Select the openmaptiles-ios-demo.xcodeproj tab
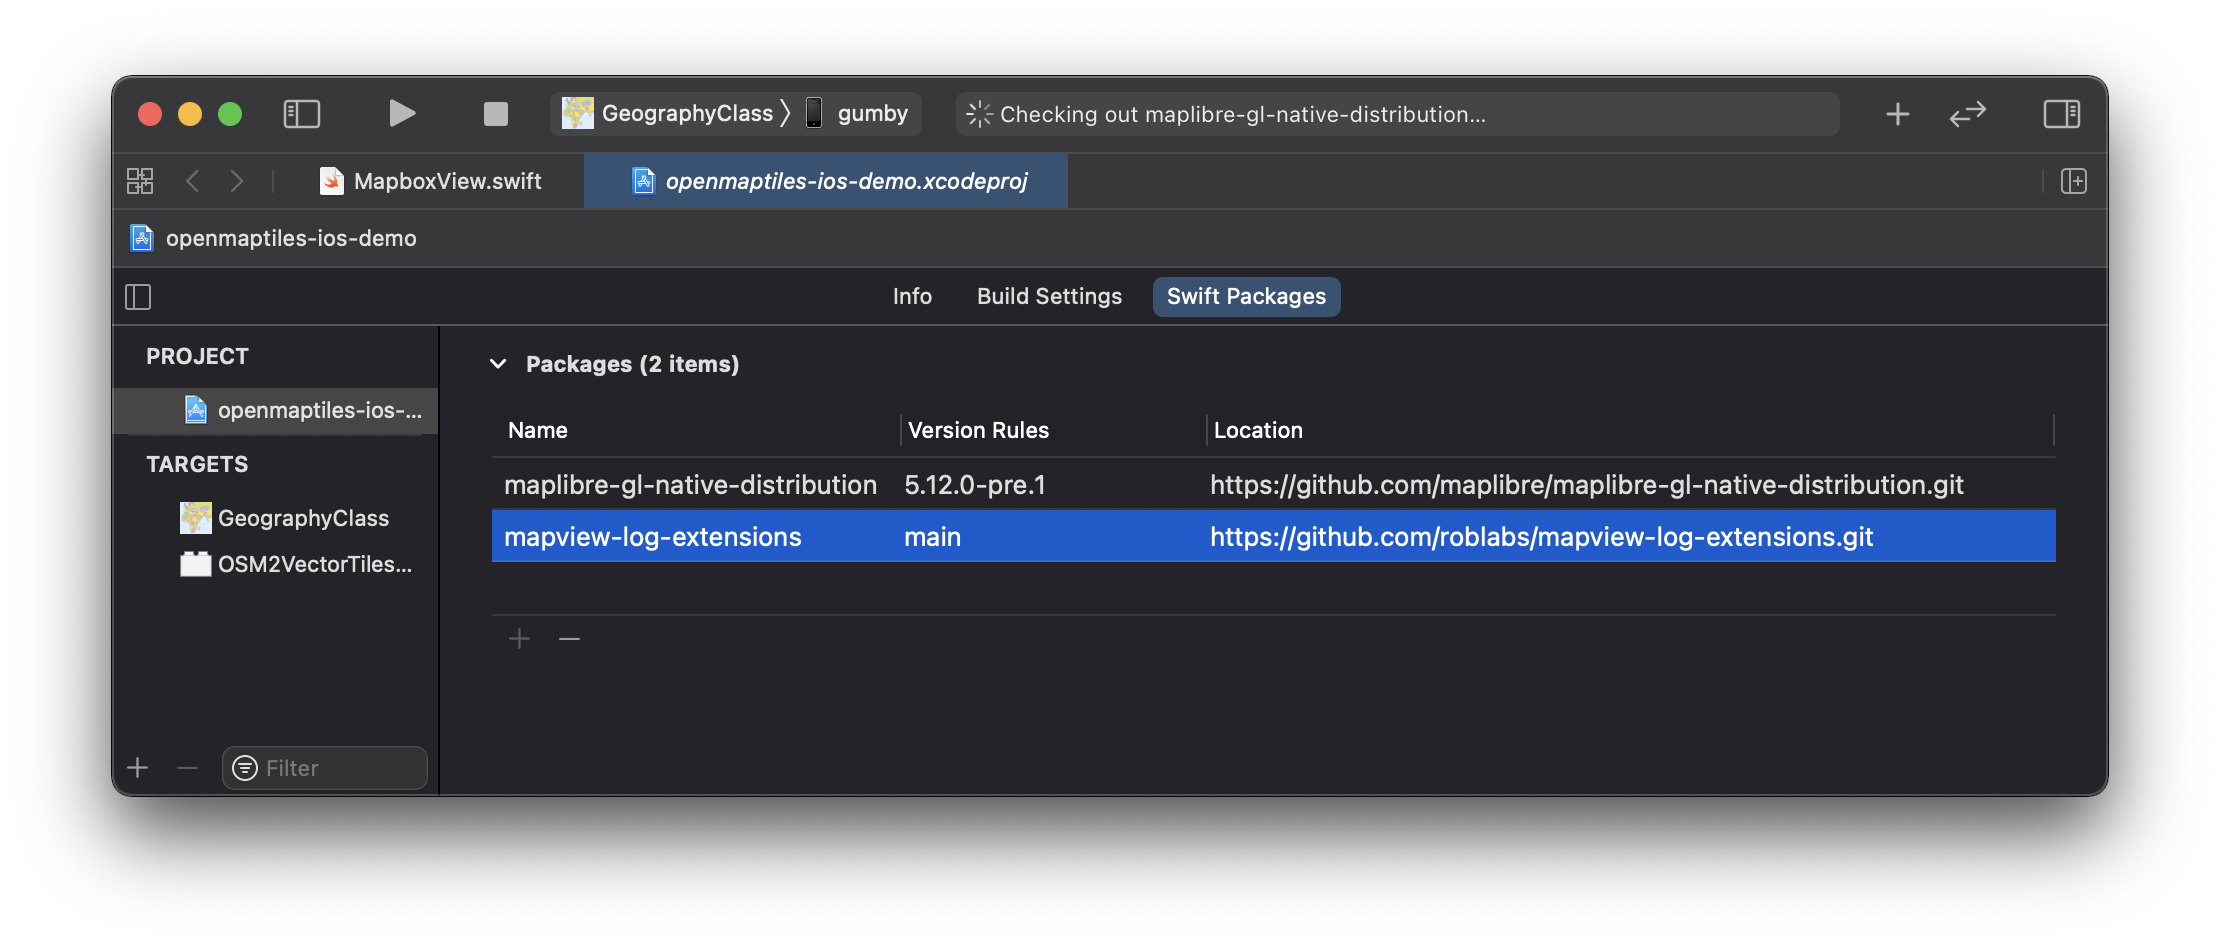Viewport: 2220px width, 944px height. click(x=826, y=181)
